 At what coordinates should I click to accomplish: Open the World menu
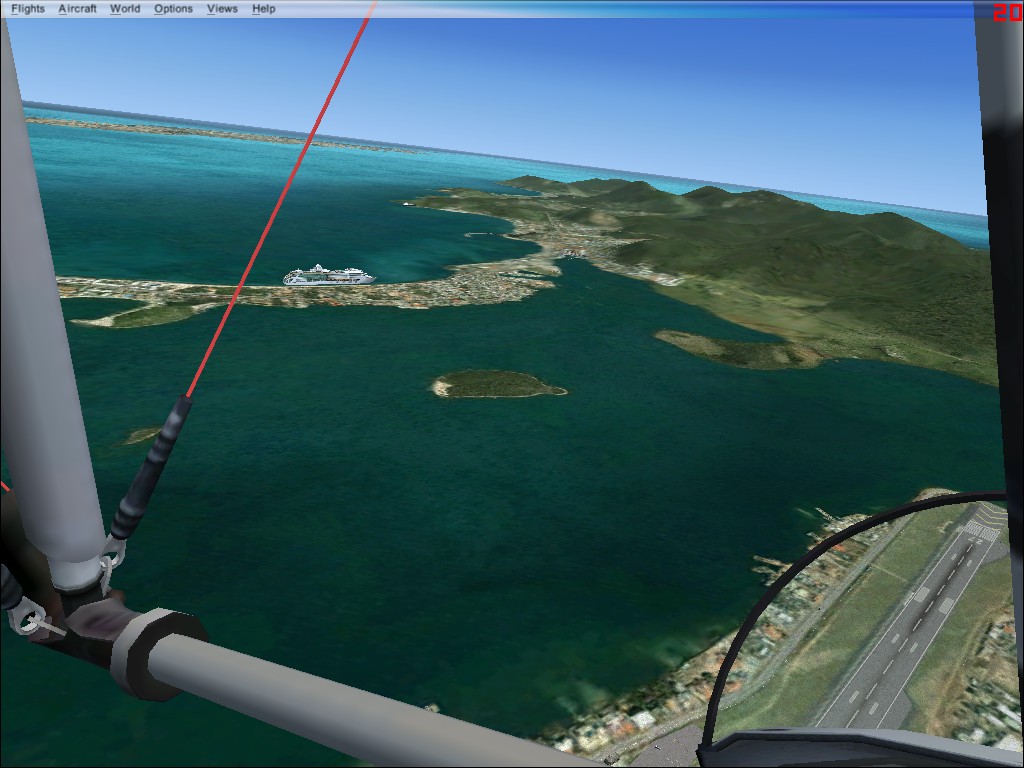[x=125, y=9]
